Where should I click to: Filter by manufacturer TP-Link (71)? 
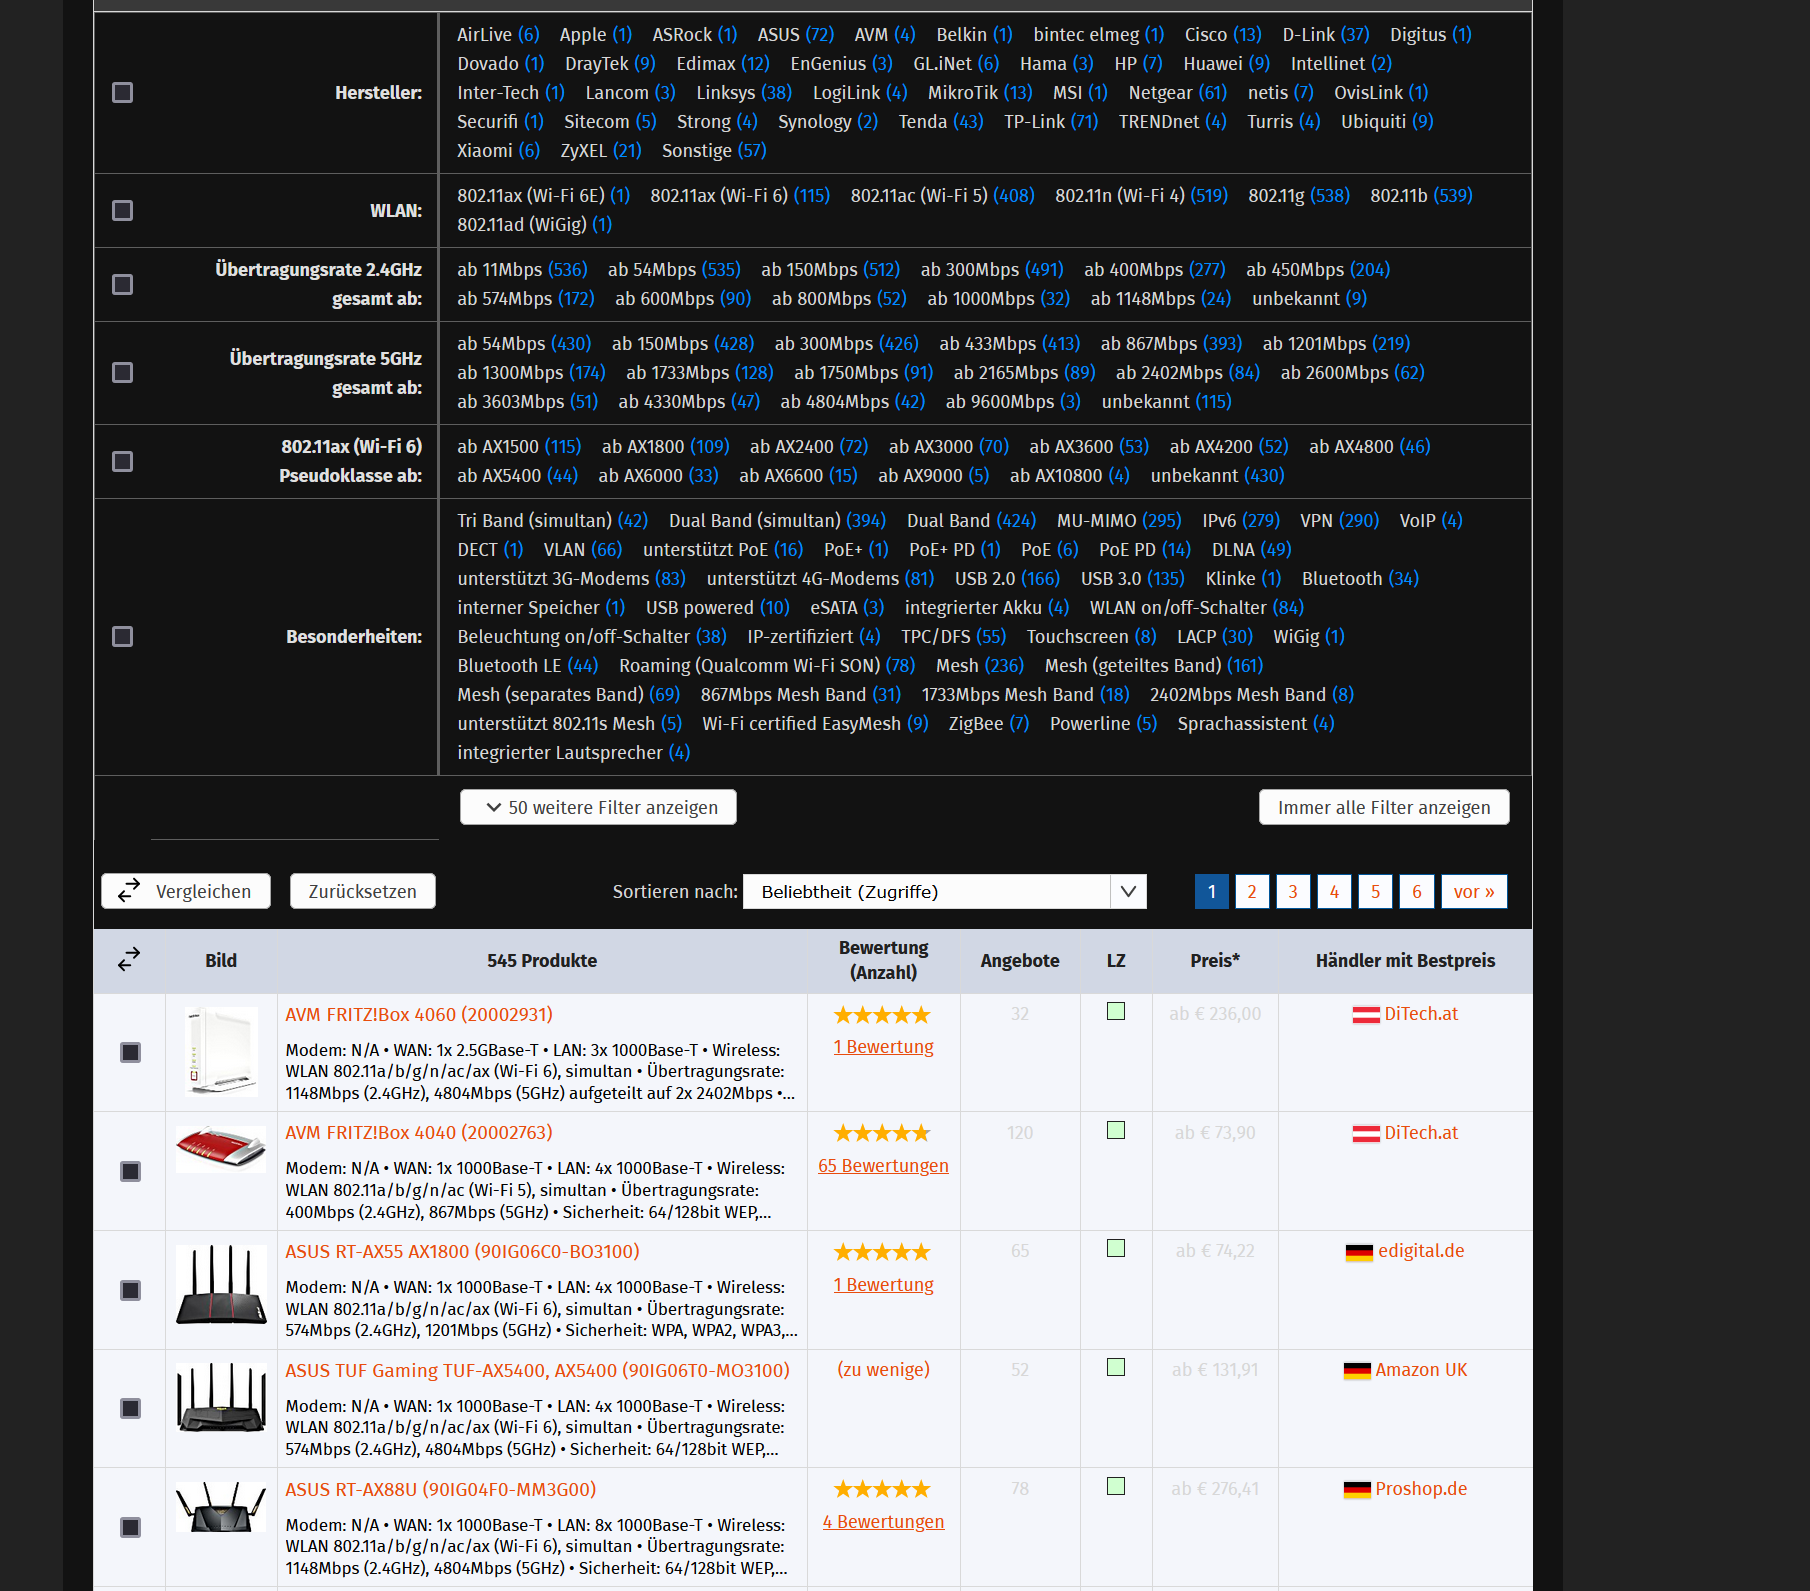coord(1051,121)
